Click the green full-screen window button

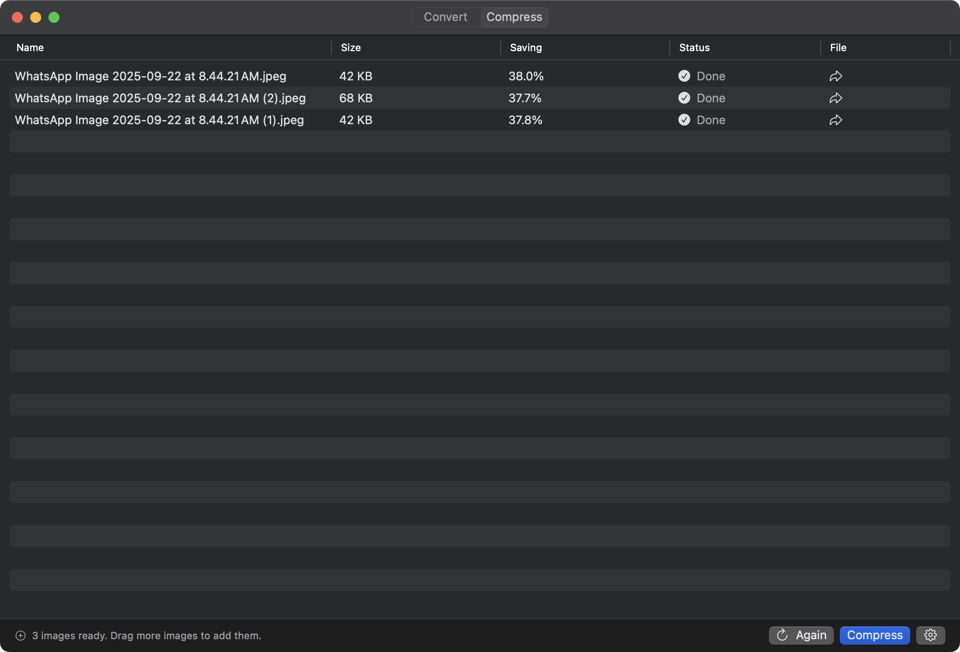[x=54, y=17]
